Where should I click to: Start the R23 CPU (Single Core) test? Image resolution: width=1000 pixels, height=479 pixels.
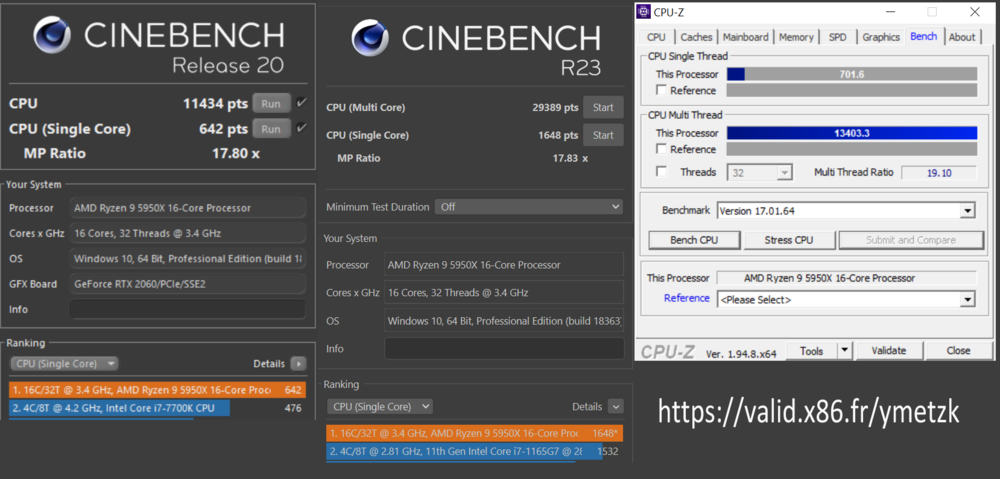[603, 135]
